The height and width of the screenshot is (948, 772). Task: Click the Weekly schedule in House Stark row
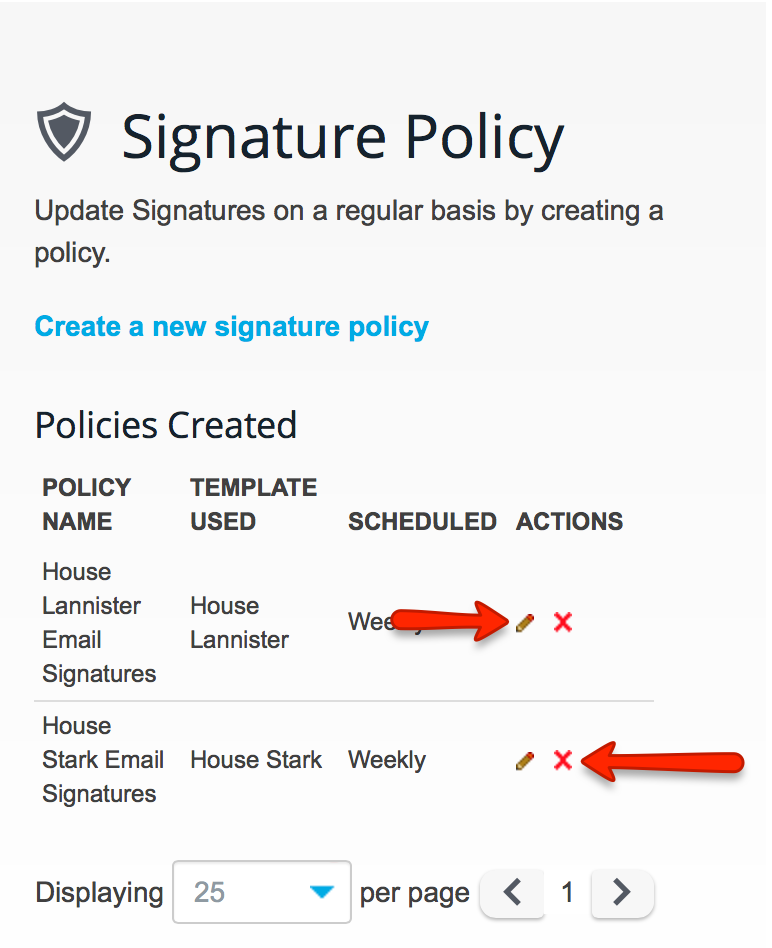tap(387, 760)
